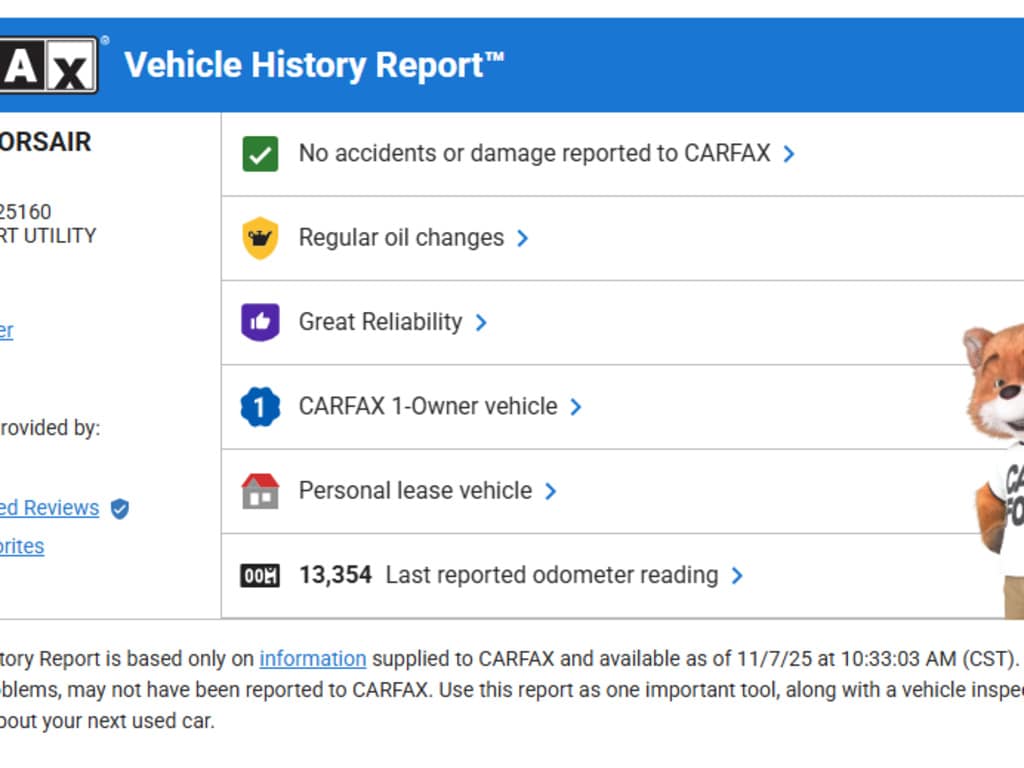Click the blue 1-Owner badge icon
Screen dimensions: 1024x768
[x=260, y=407]
